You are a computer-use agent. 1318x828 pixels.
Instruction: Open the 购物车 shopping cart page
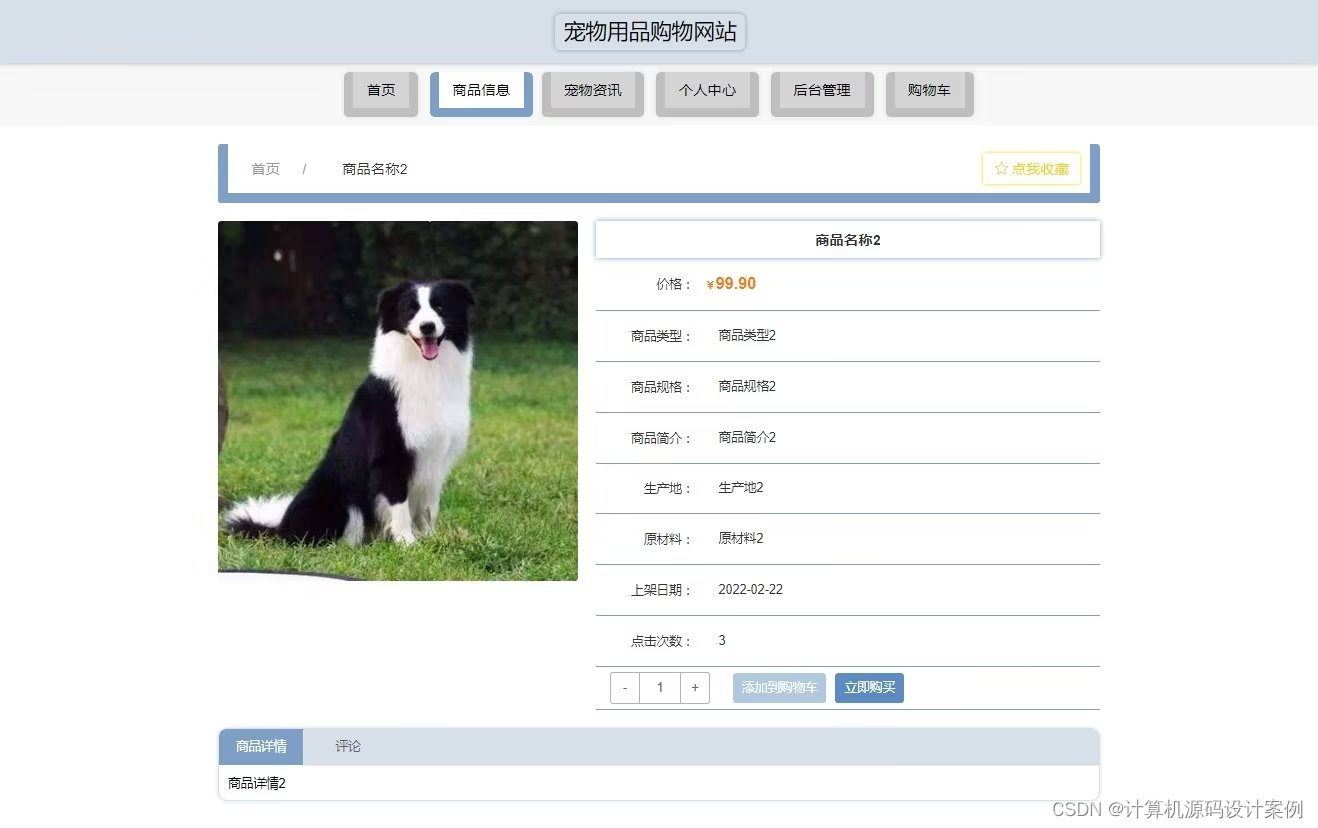(928, 91)
